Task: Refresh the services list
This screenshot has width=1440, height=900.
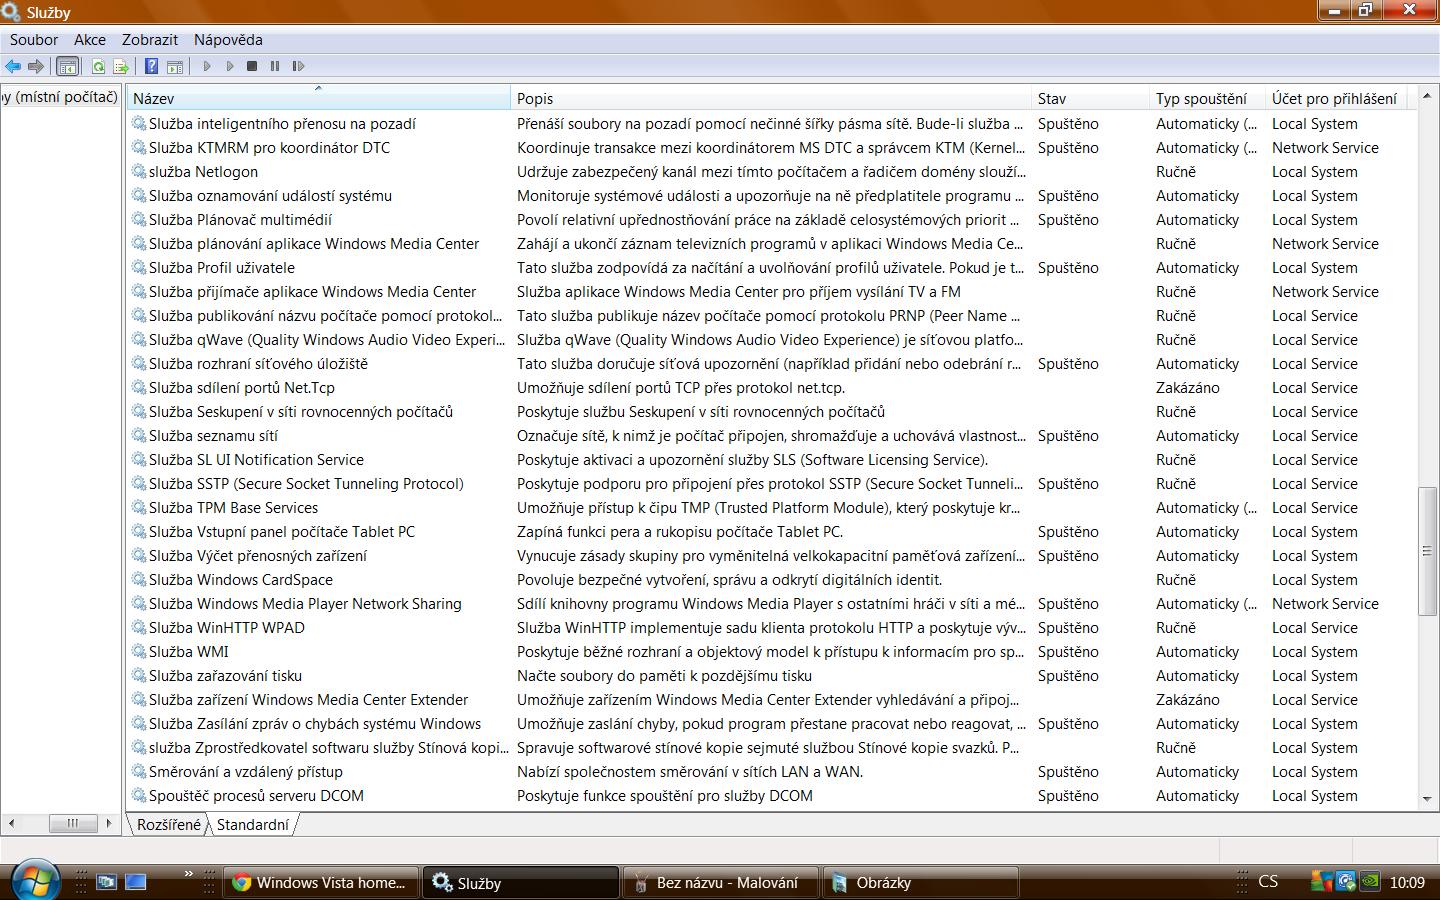Action: click(x=98, y=66)
